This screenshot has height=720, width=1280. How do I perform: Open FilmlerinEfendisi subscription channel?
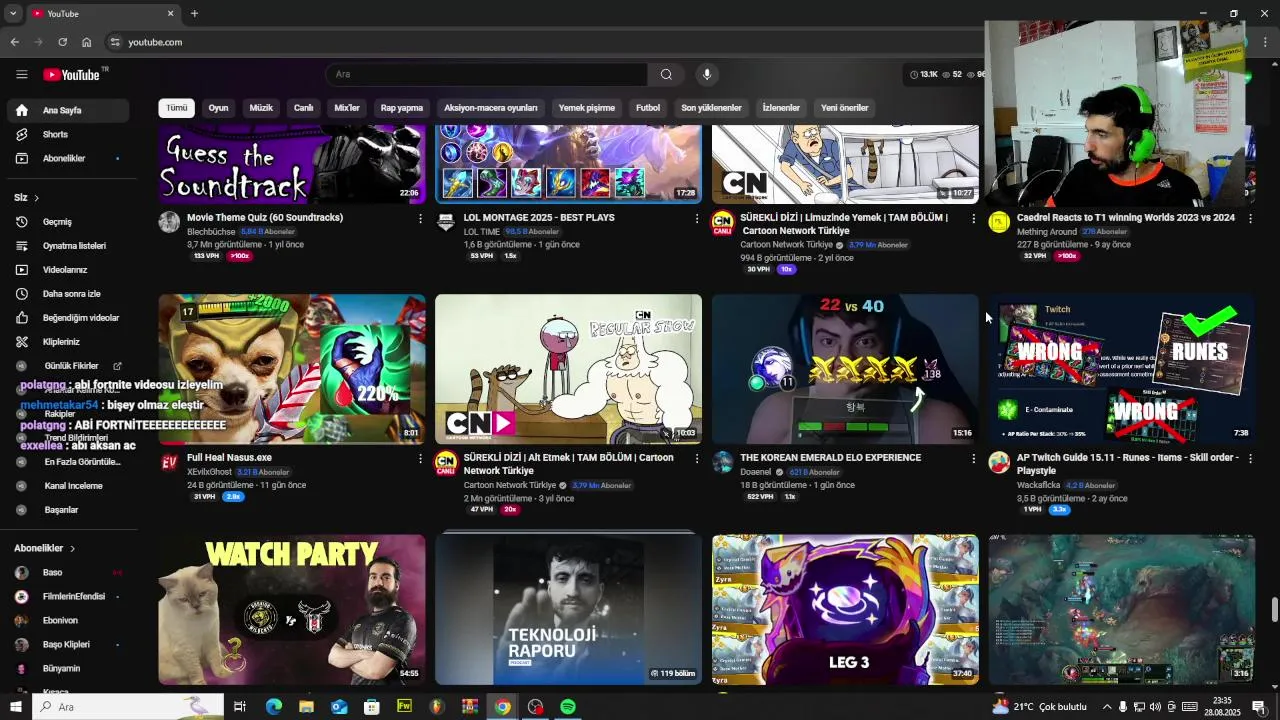click(x=68, y=597)
